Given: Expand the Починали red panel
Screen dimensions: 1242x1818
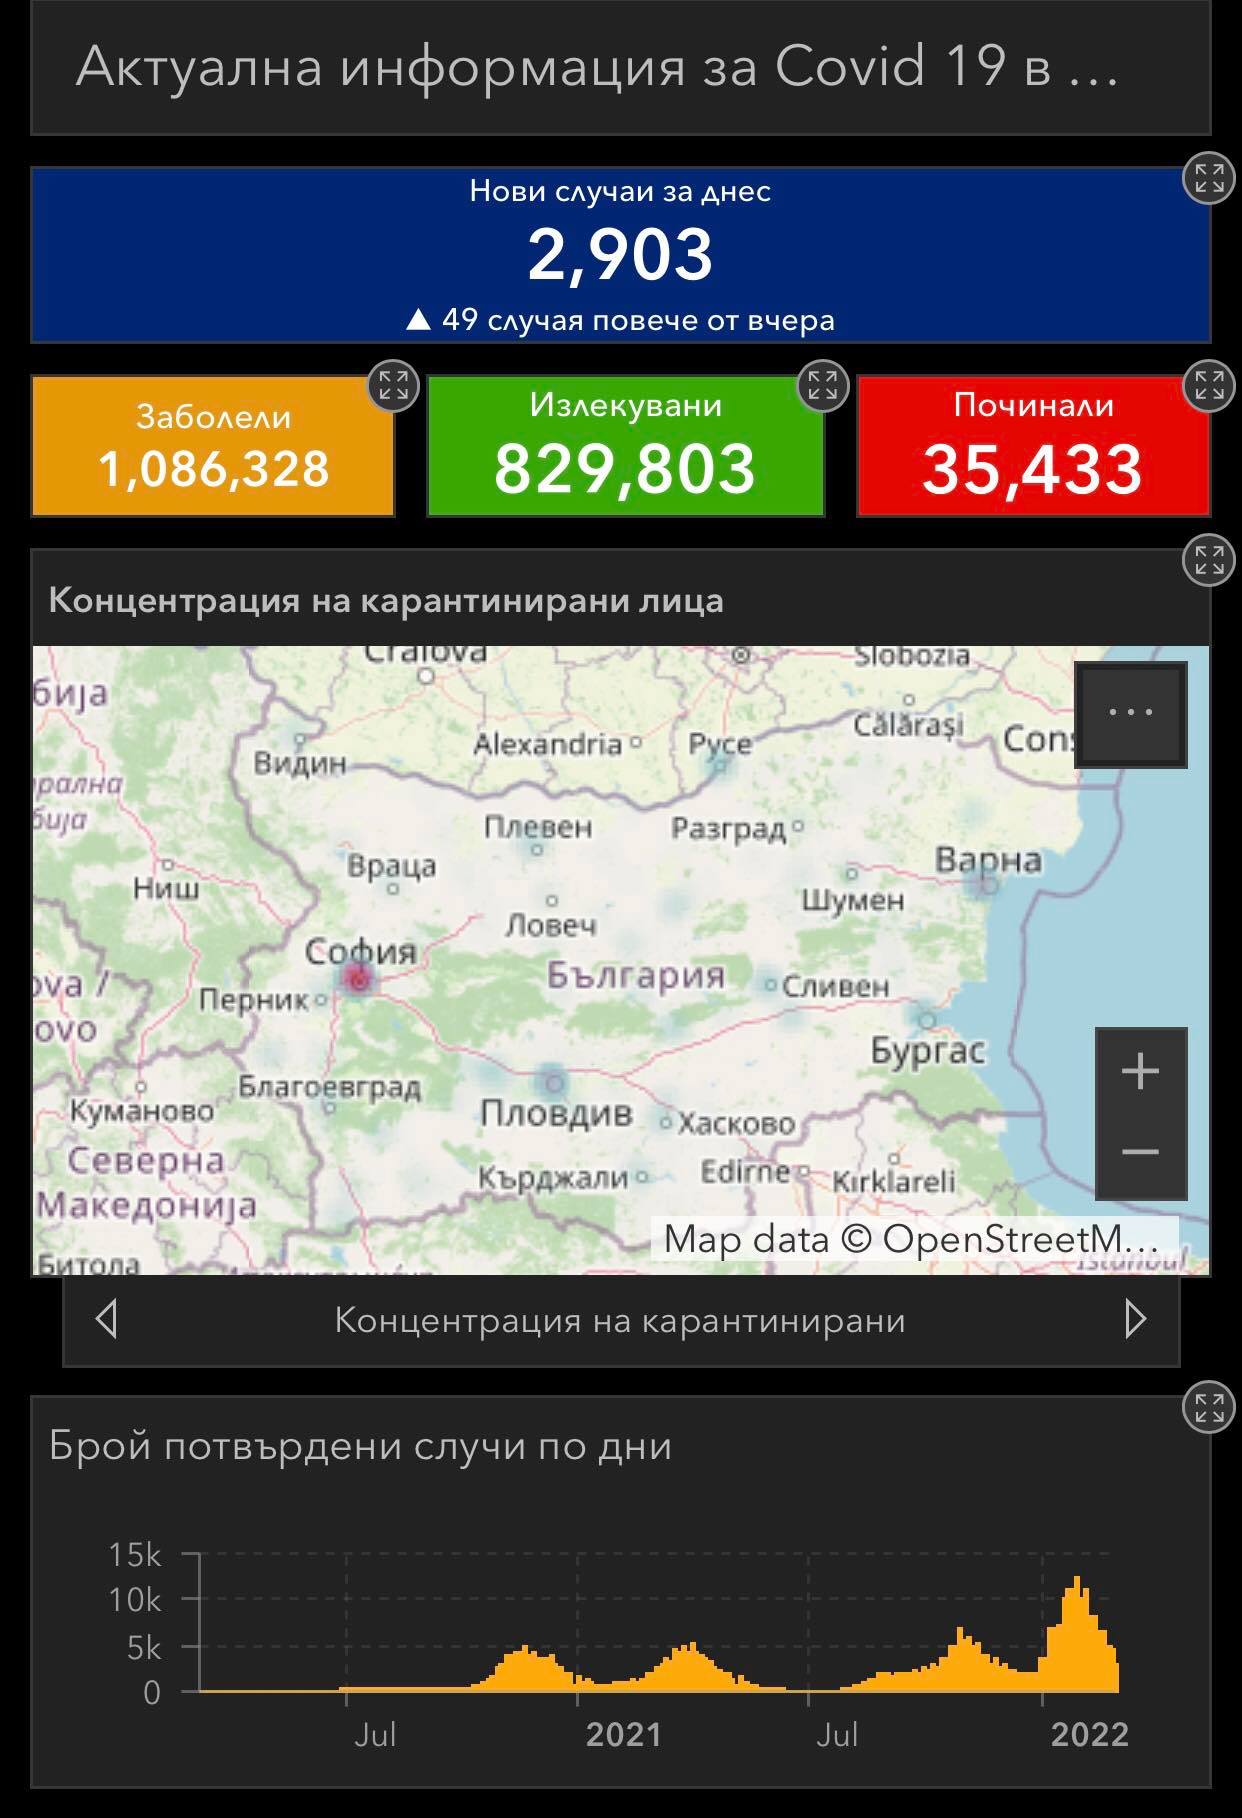Looking at the screenshot, I should pyautogui.click(x=1209, y=385).
